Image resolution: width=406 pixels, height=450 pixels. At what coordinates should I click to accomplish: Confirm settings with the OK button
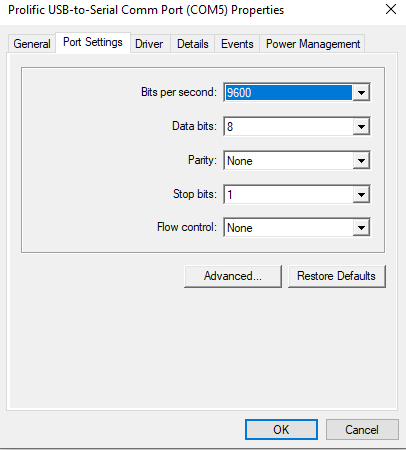(281, 429)
